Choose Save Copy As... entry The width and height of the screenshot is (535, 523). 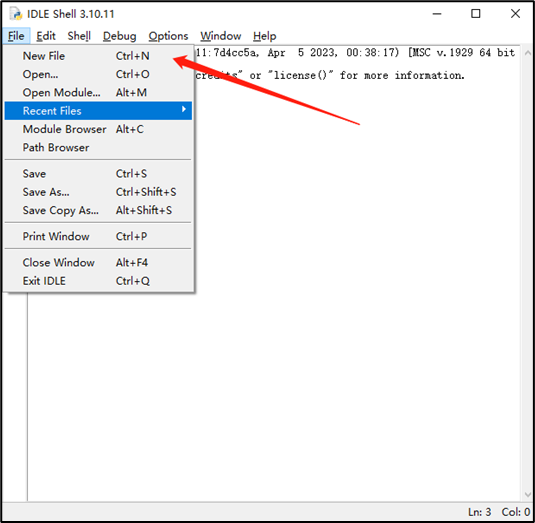click(98, 210)
